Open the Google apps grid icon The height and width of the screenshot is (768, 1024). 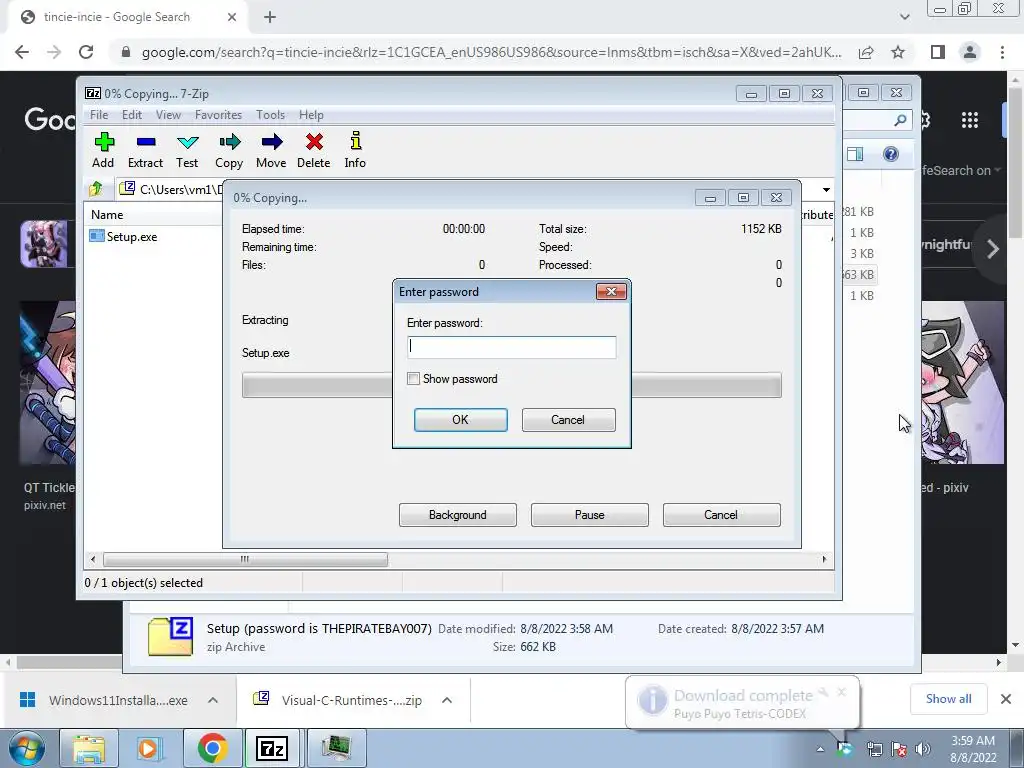(x=970, y=120)
